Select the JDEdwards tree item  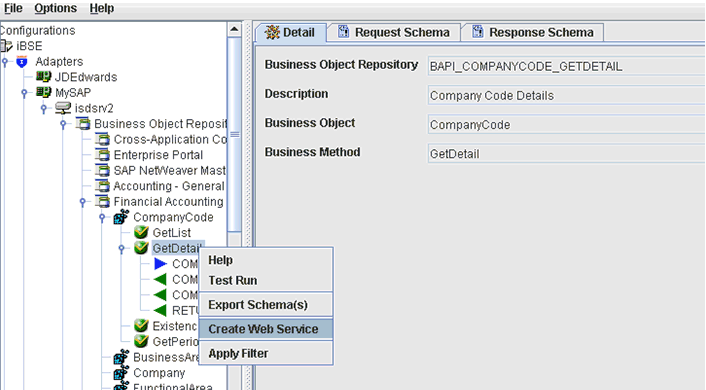pos(86,77)
